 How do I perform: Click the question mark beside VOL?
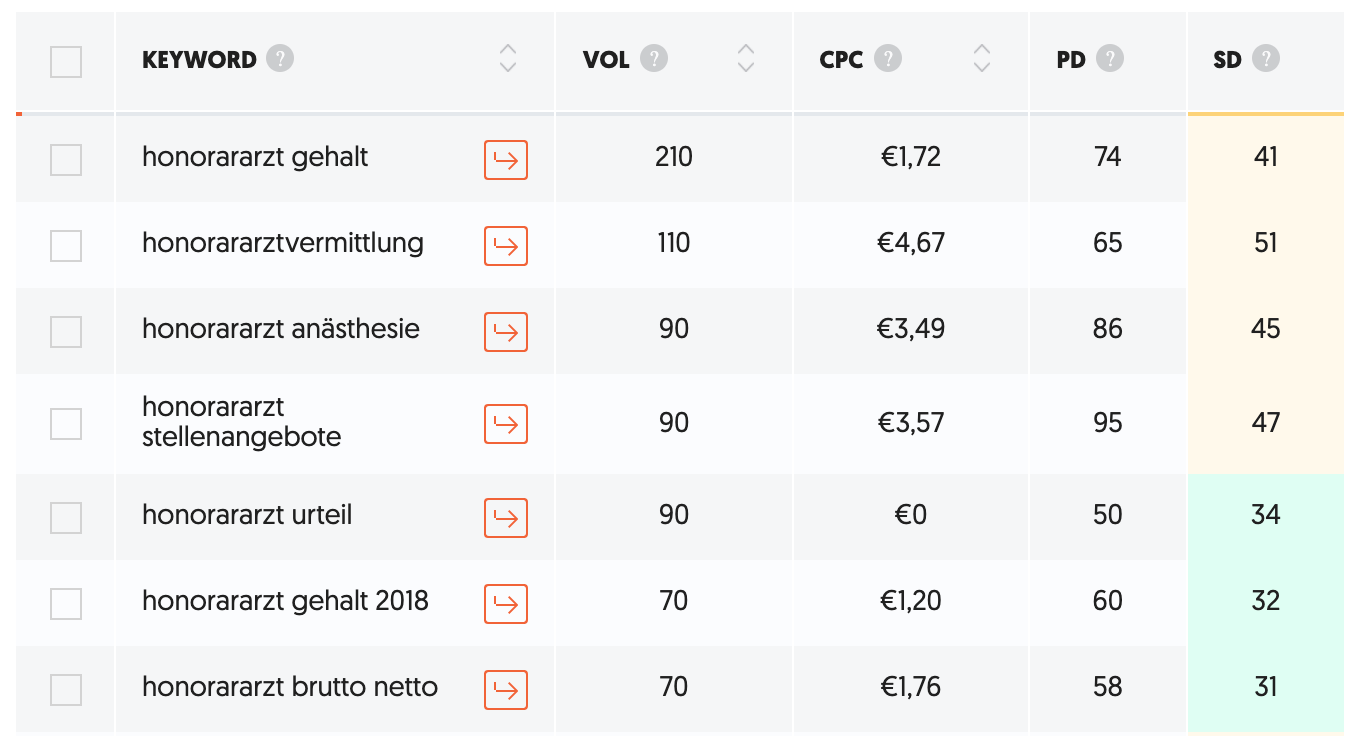(x=654, y=59)
